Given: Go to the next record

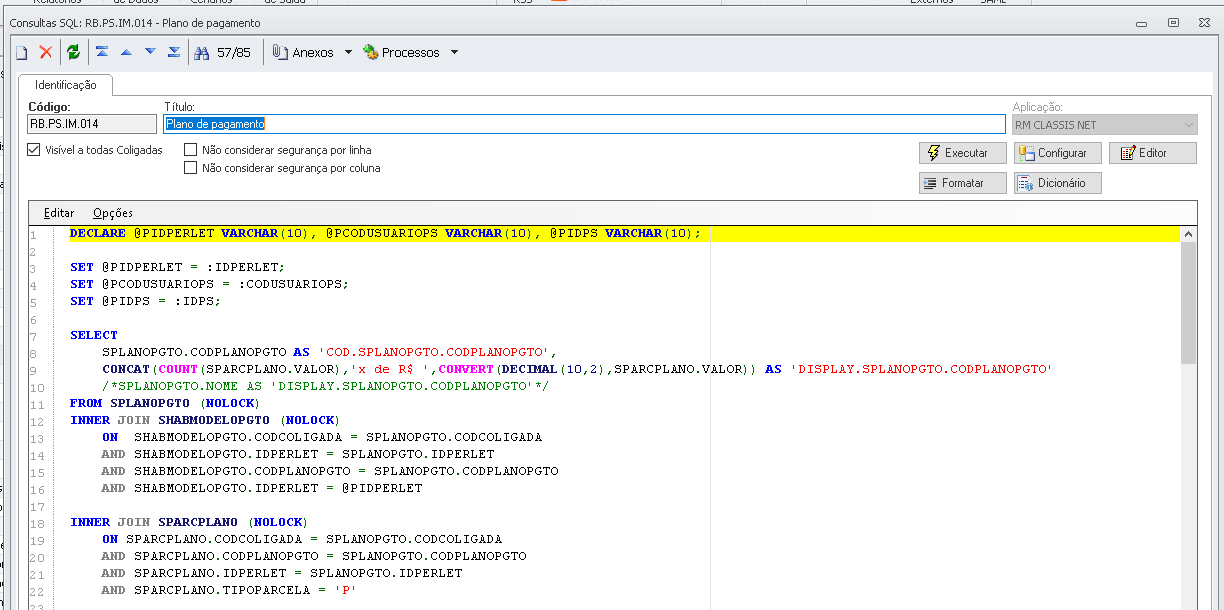Looking at the screenshot, I should pos(150,52).
